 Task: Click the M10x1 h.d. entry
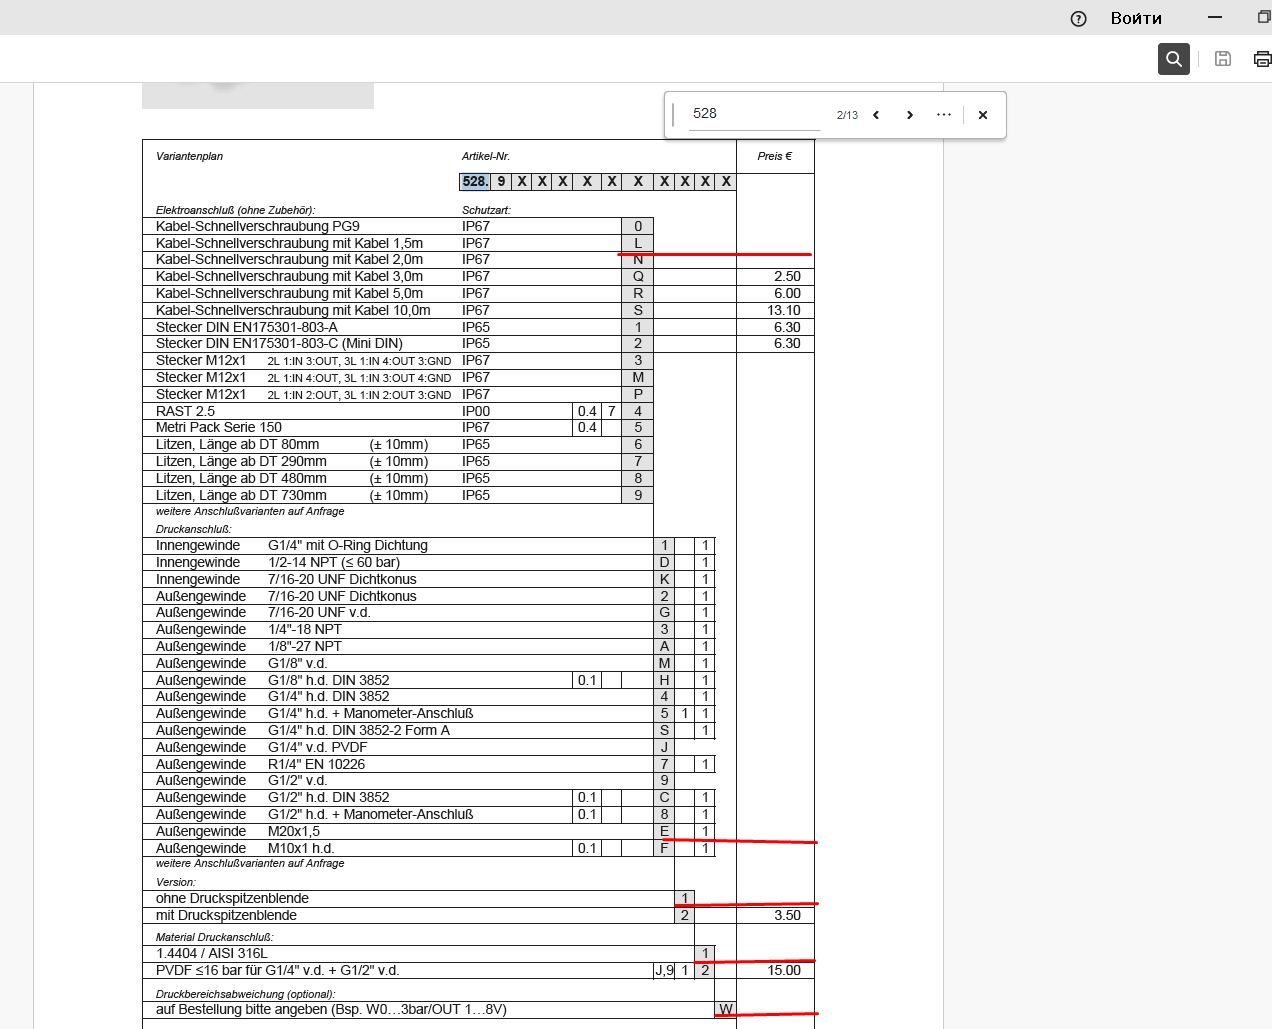coord(301,848)
